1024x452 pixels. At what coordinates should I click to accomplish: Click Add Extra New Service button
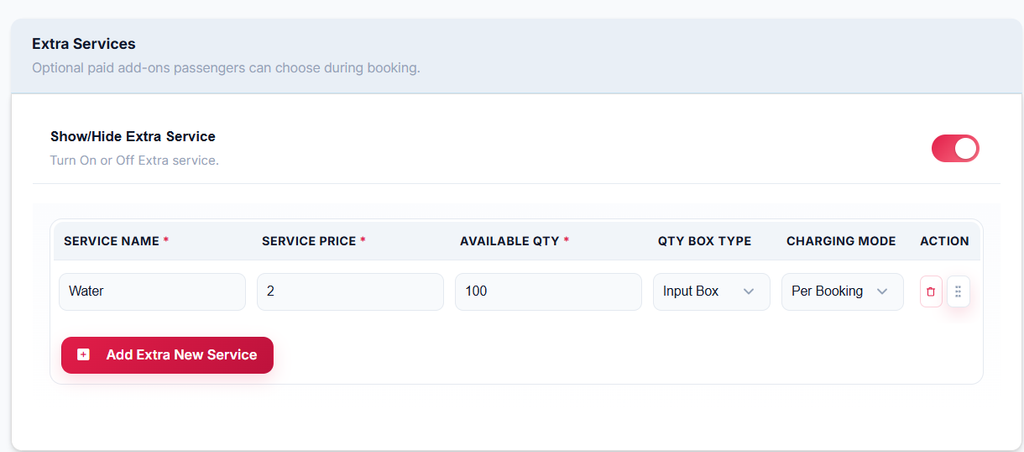167,355
